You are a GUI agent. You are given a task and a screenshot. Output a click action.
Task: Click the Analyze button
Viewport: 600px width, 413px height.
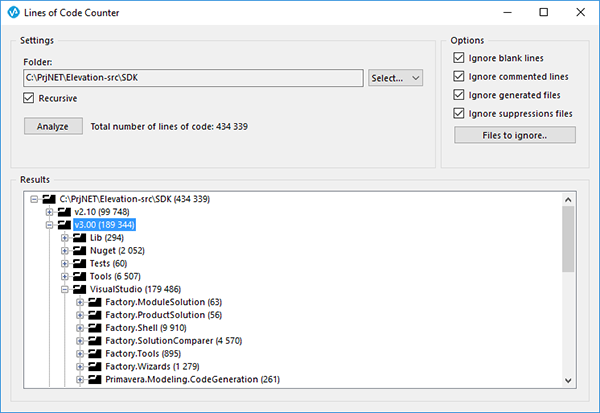53,126
